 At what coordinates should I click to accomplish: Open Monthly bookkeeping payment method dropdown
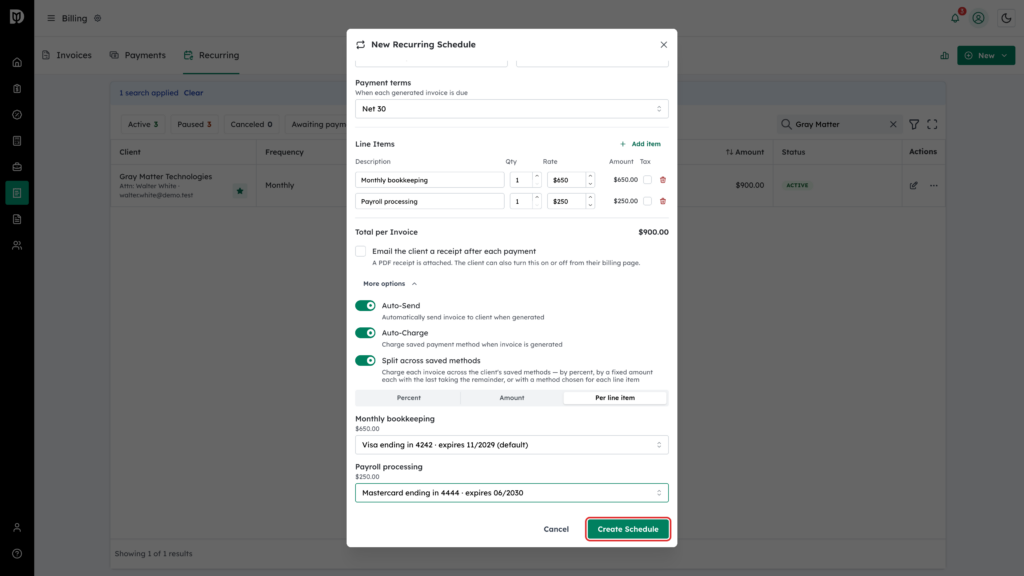[511, 445]
